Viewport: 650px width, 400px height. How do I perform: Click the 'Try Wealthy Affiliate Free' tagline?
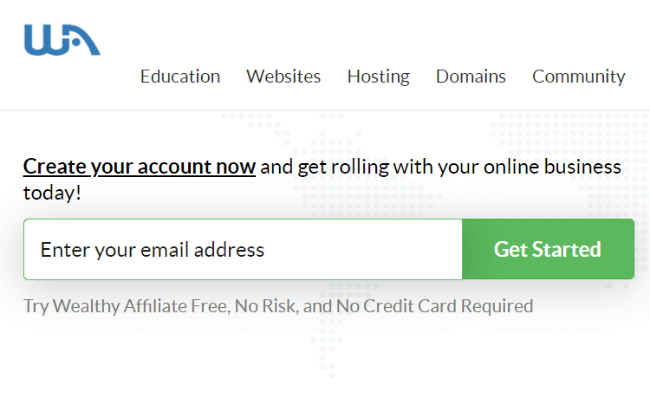point(126,306)
